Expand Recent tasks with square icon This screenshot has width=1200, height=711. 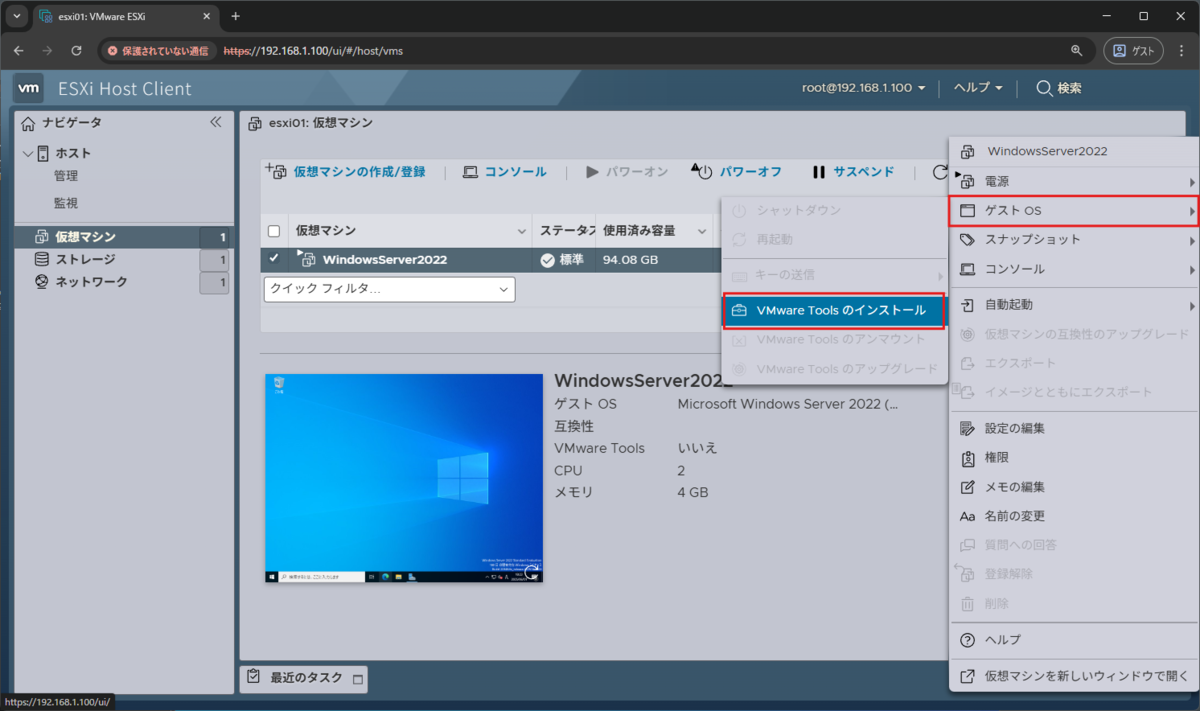(x=358, y=680)
